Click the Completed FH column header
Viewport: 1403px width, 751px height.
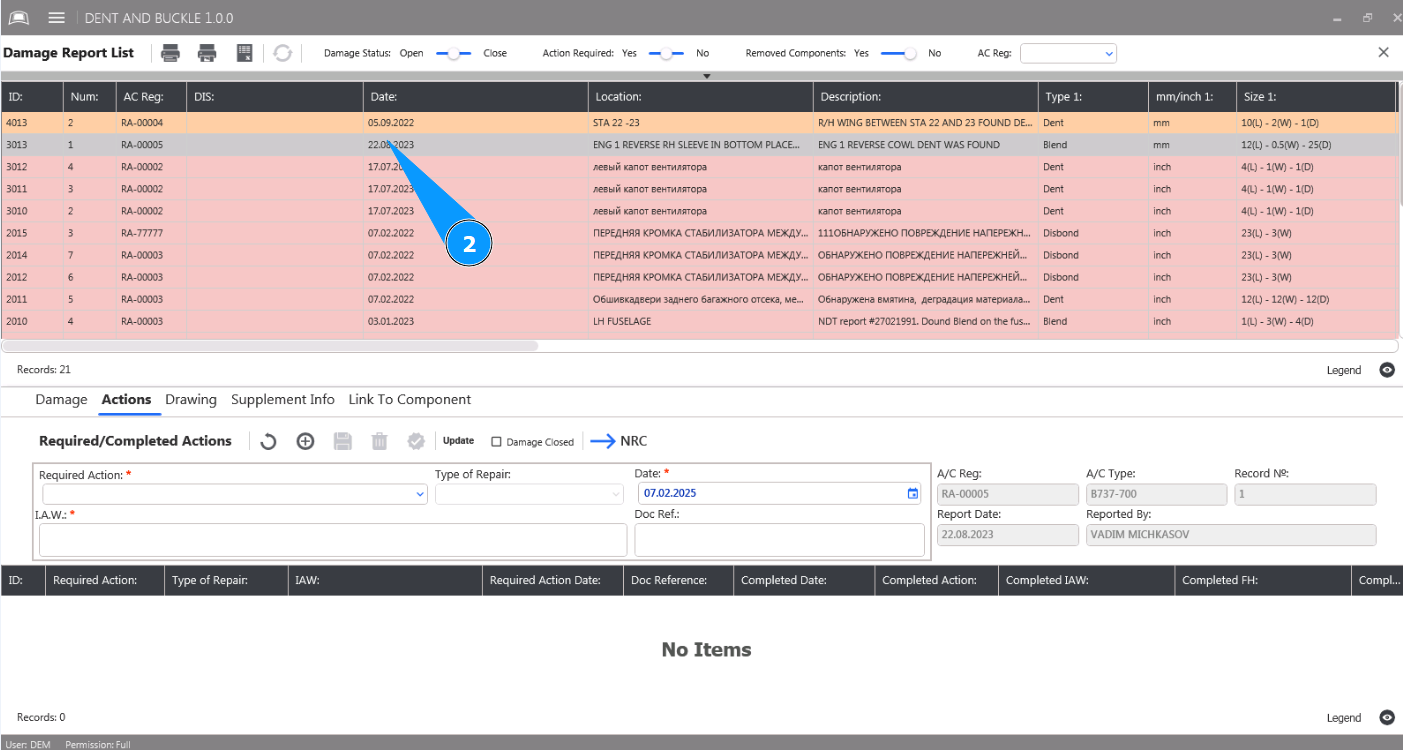click(1262, 580)
